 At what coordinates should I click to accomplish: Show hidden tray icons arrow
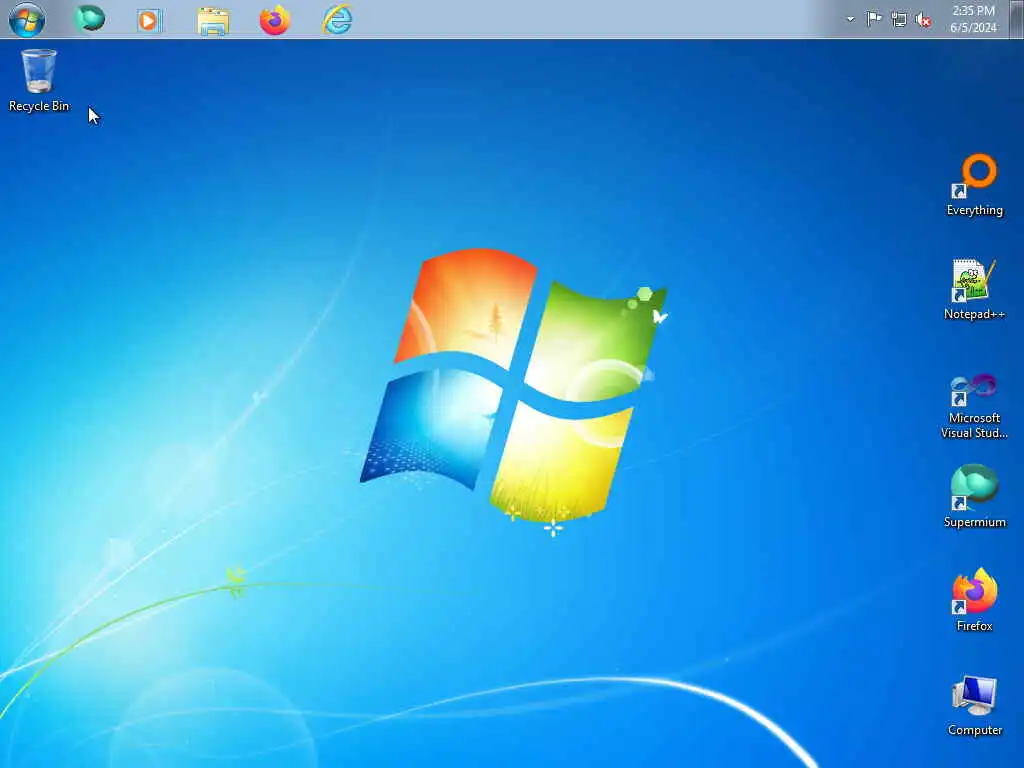point(850,19)
